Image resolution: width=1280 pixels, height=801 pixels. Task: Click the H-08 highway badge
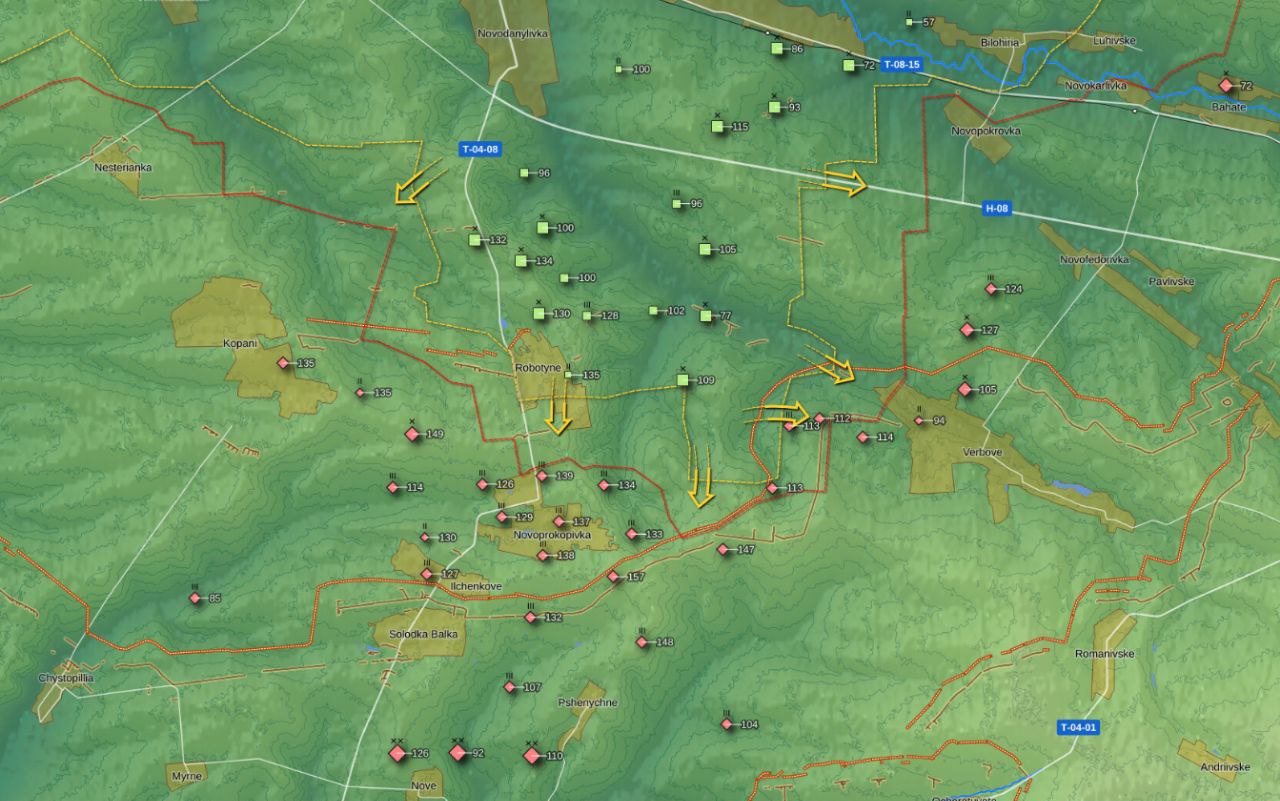[x=996, y=208]
